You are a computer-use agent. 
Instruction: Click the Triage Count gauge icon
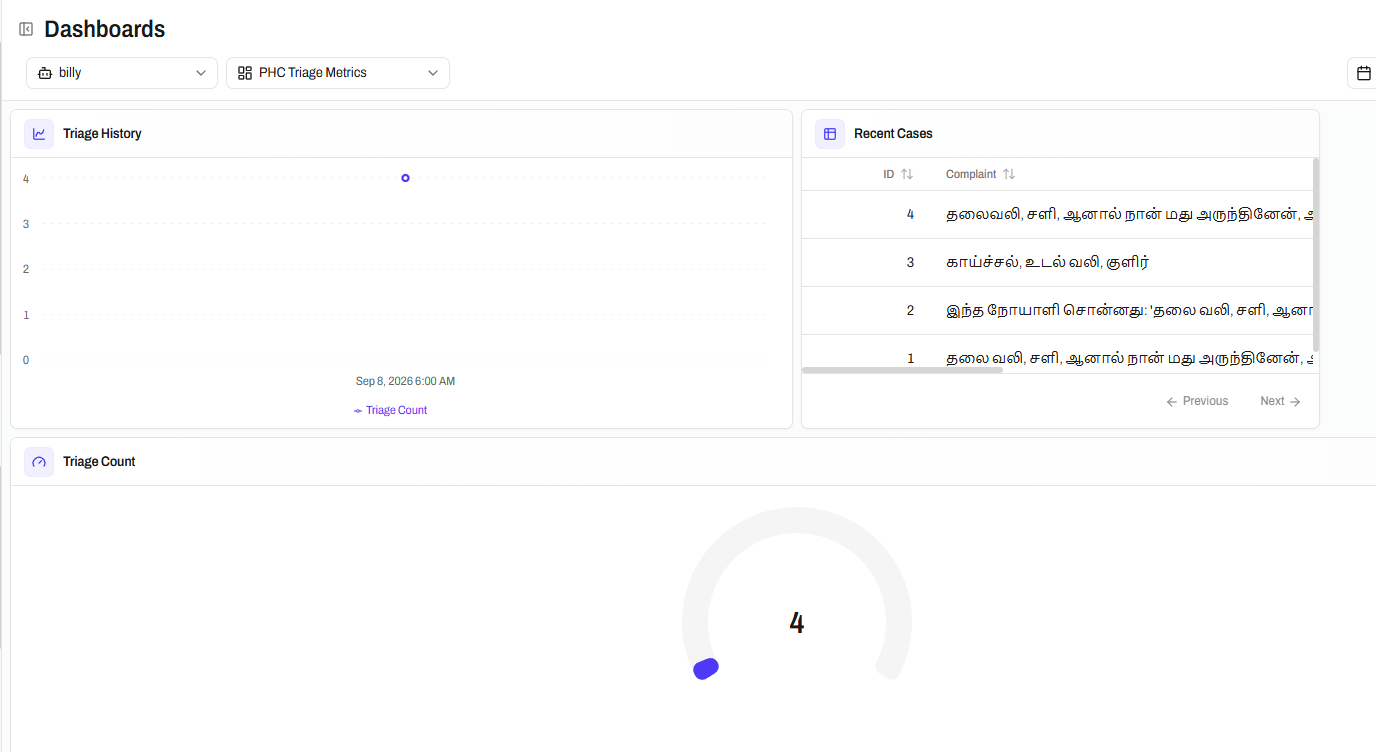(x=39, y=462)
